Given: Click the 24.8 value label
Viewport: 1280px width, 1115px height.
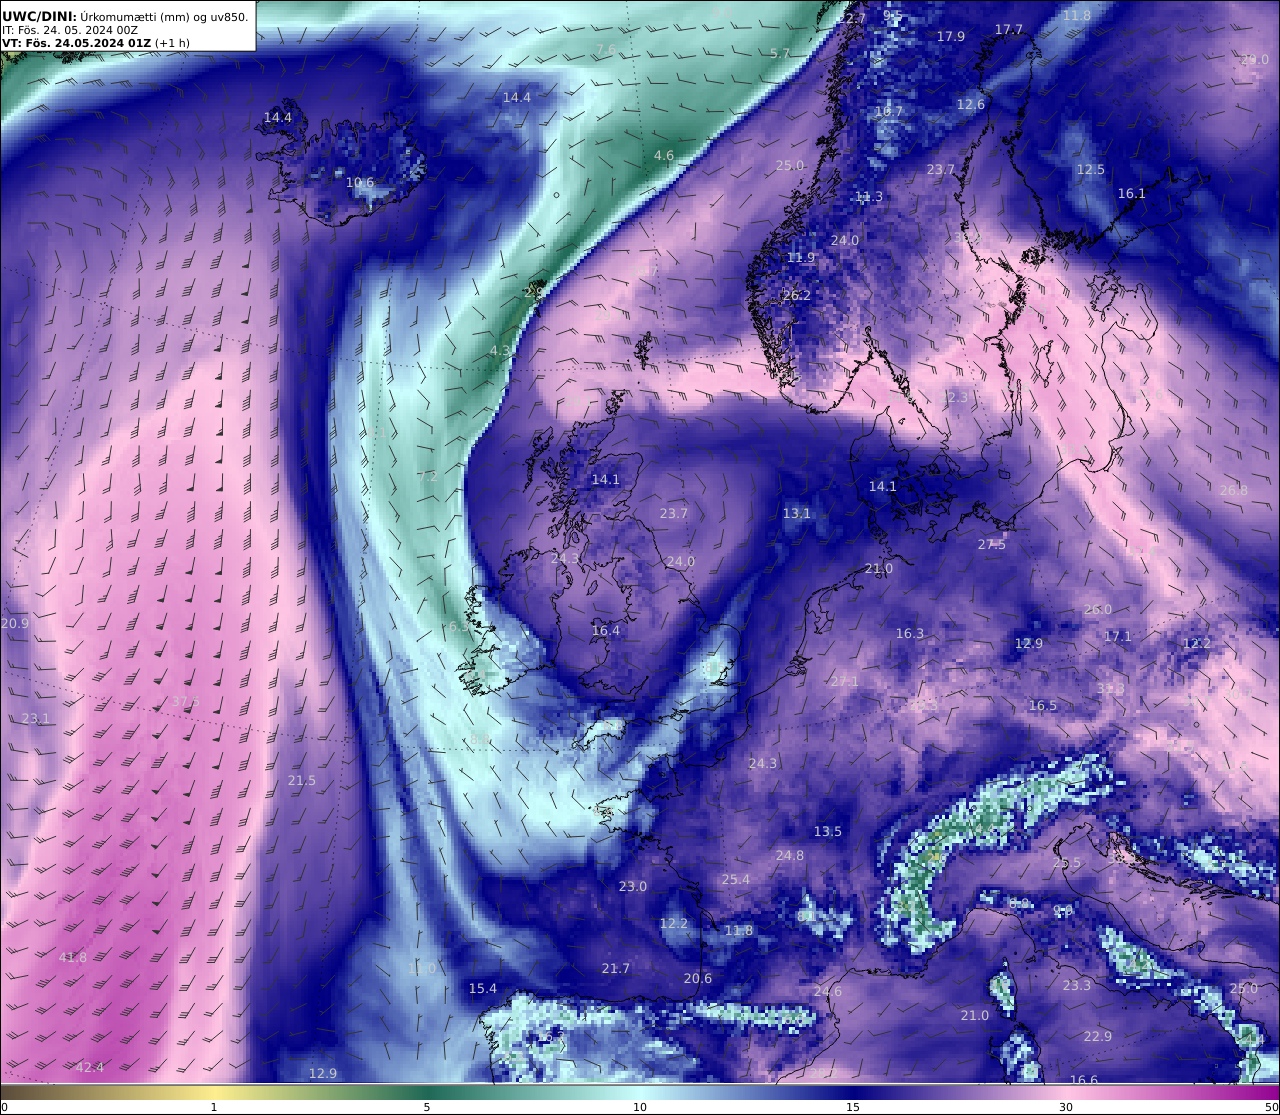Looking at the screenshot, I should click(790, 856).
